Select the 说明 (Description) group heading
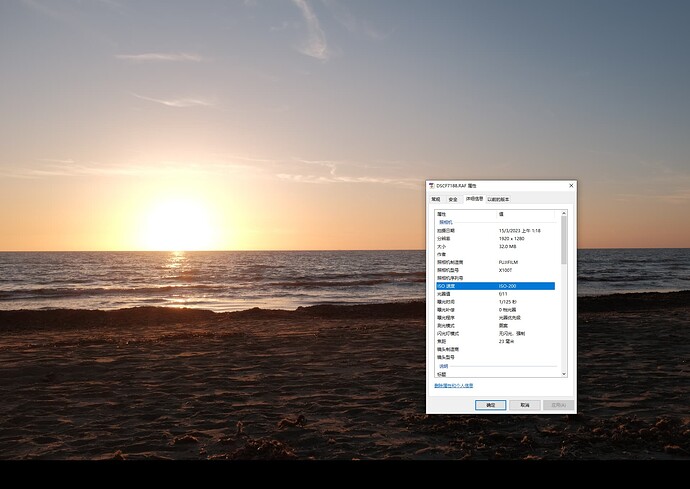The width and height of the screenshot is (690, 489). tap(444, 366)
